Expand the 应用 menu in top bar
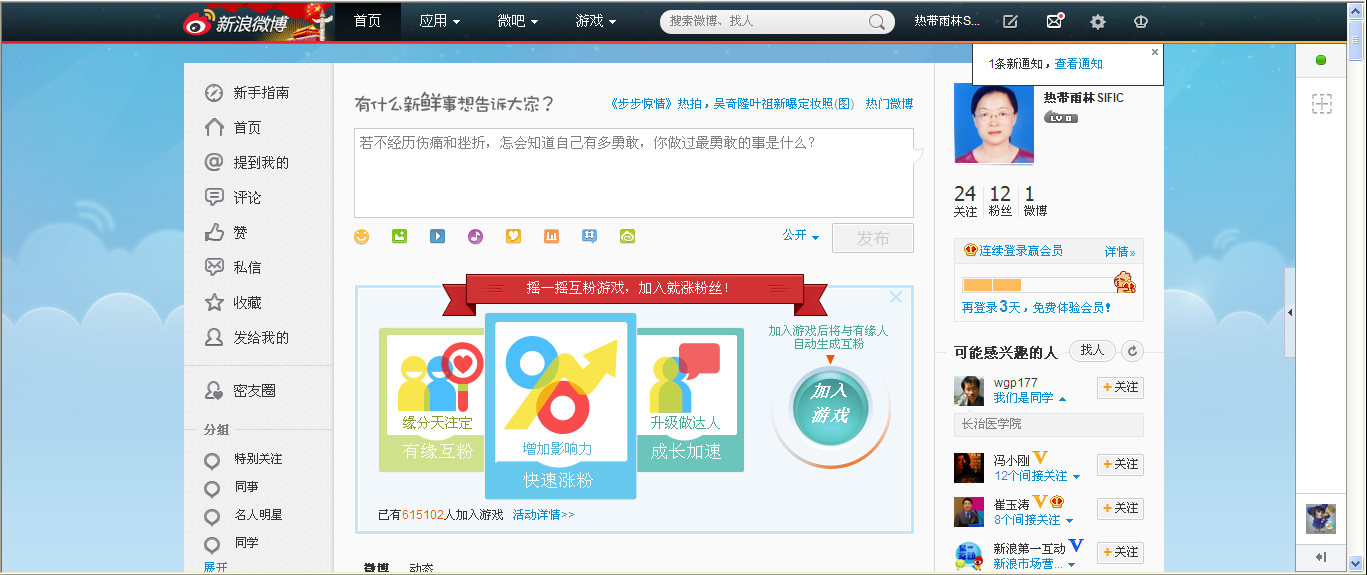This screenshot has height=575, width=1367. click(x=439, y=21)
